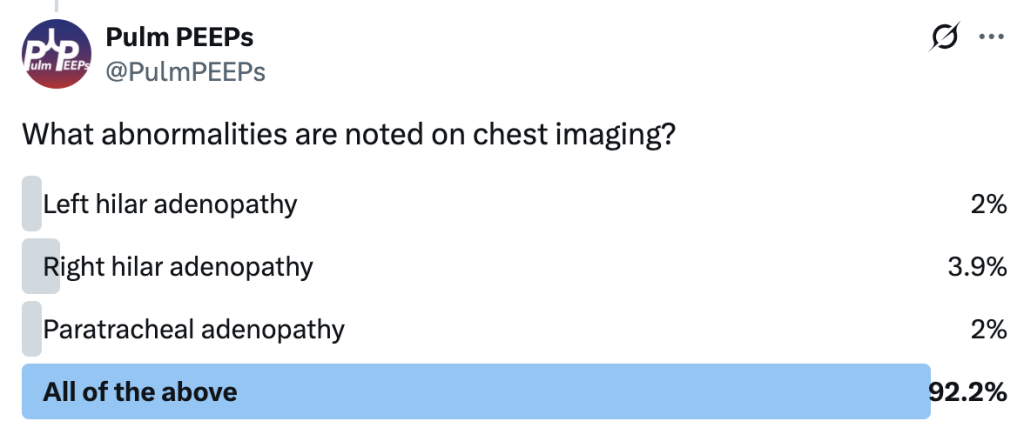This screenshot has height=421, width=1024.
Task: Click the gray result bar beside Right hilar
Action: coord(40,267)
